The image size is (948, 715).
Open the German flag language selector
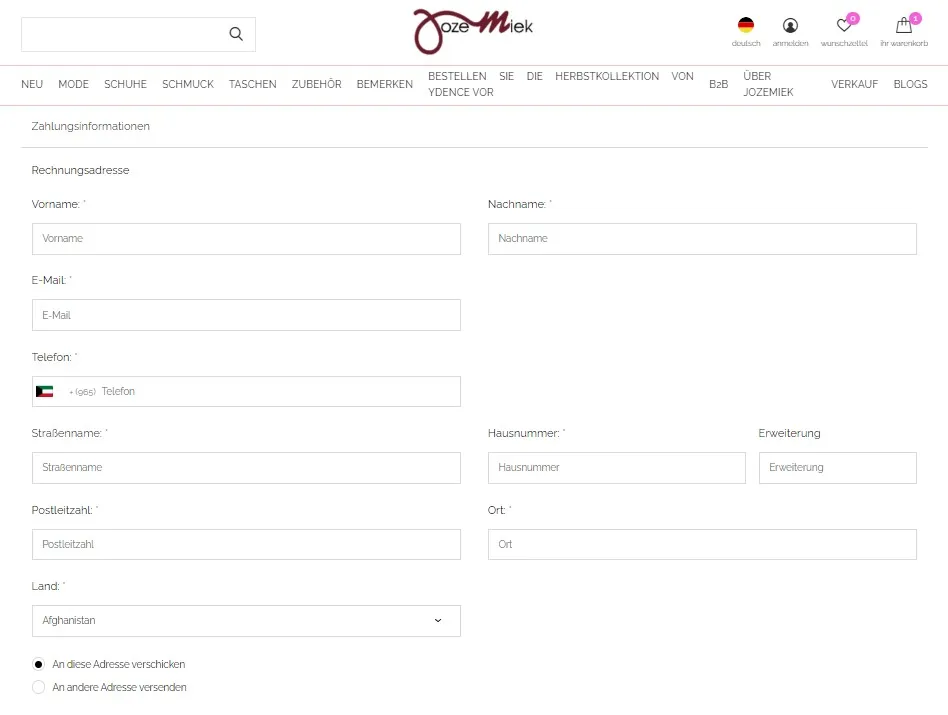click(x=745, y=25)
